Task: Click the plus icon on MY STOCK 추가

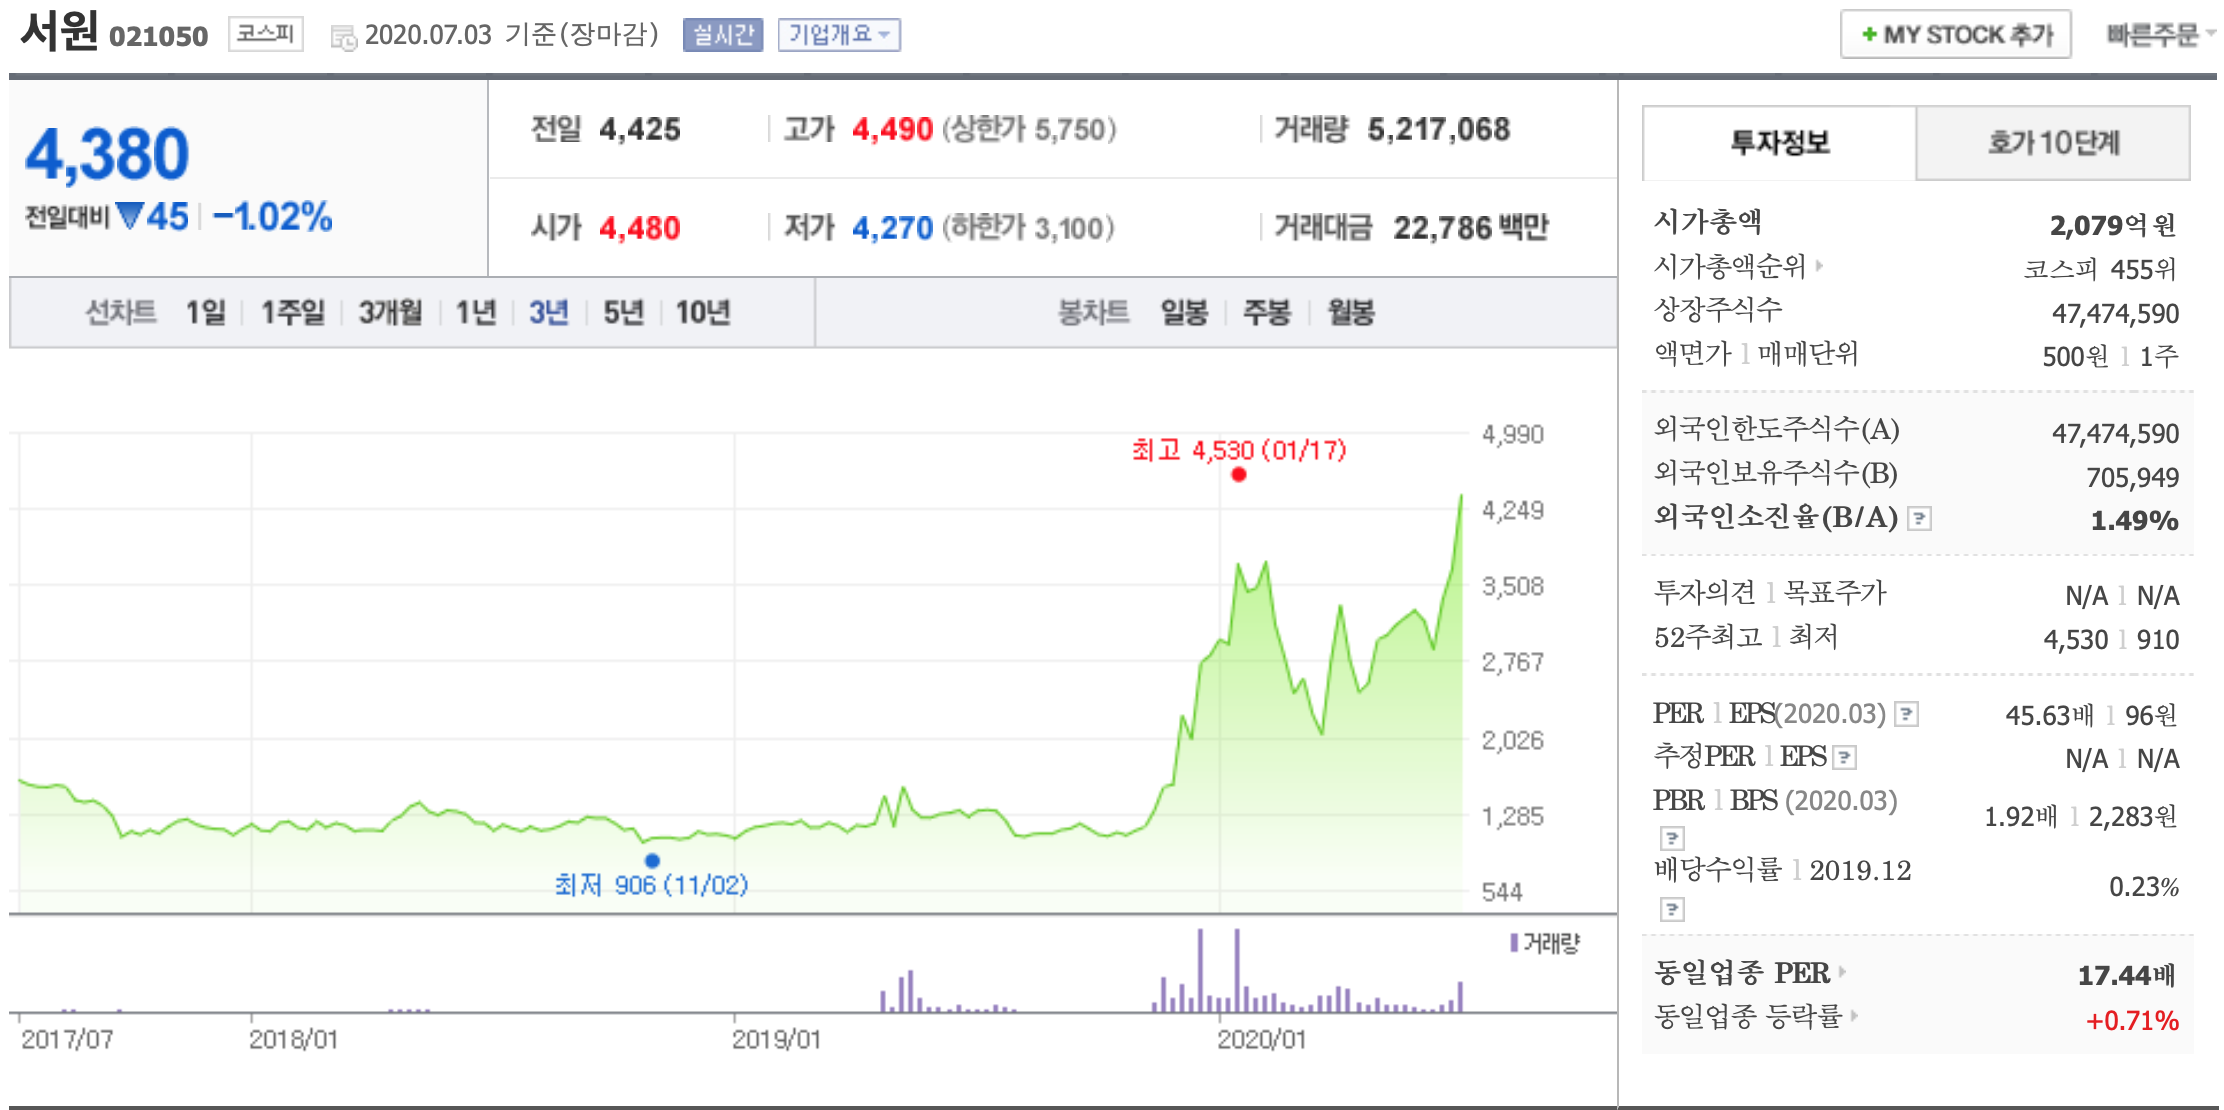Action: pos(1868,35)
